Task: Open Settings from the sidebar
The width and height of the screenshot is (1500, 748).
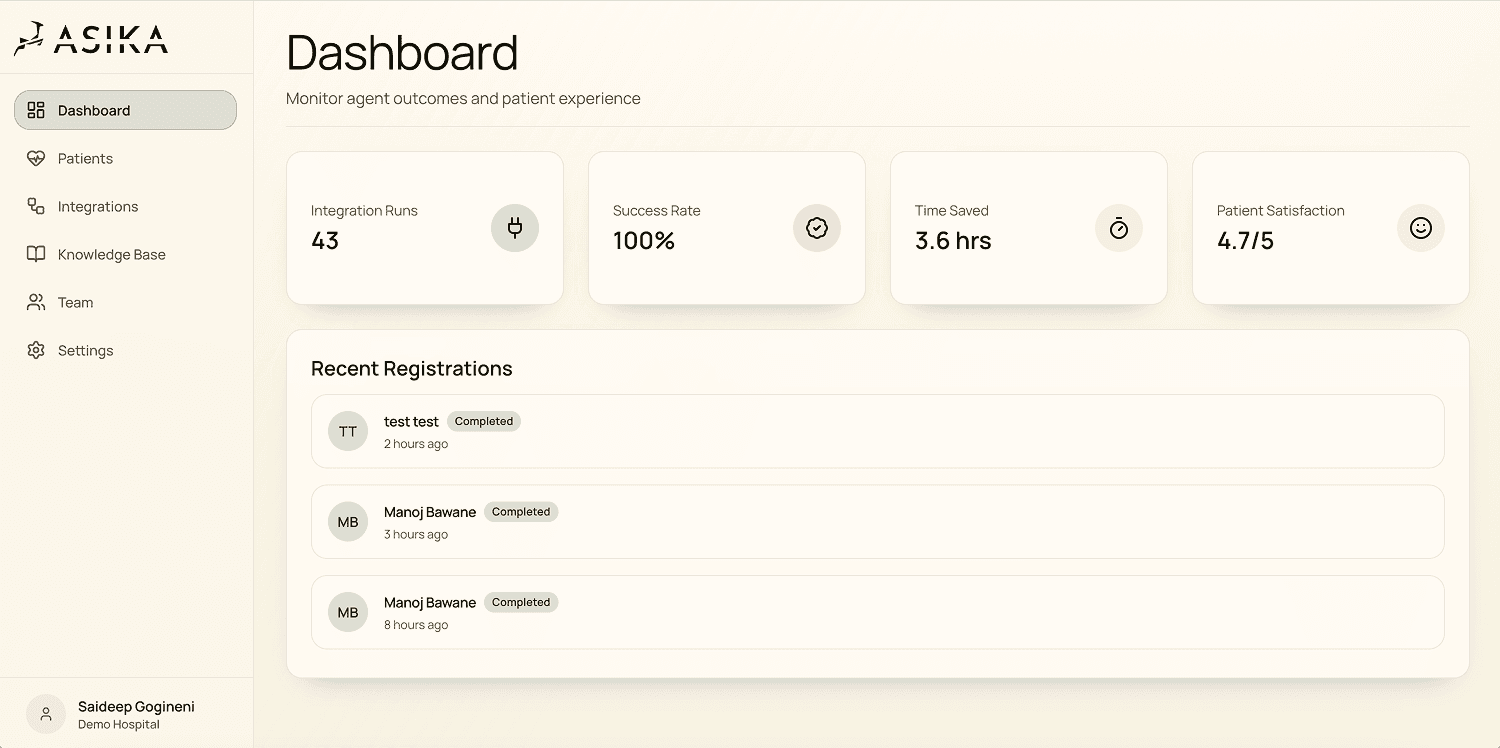Action: click(x=125, y=350)
